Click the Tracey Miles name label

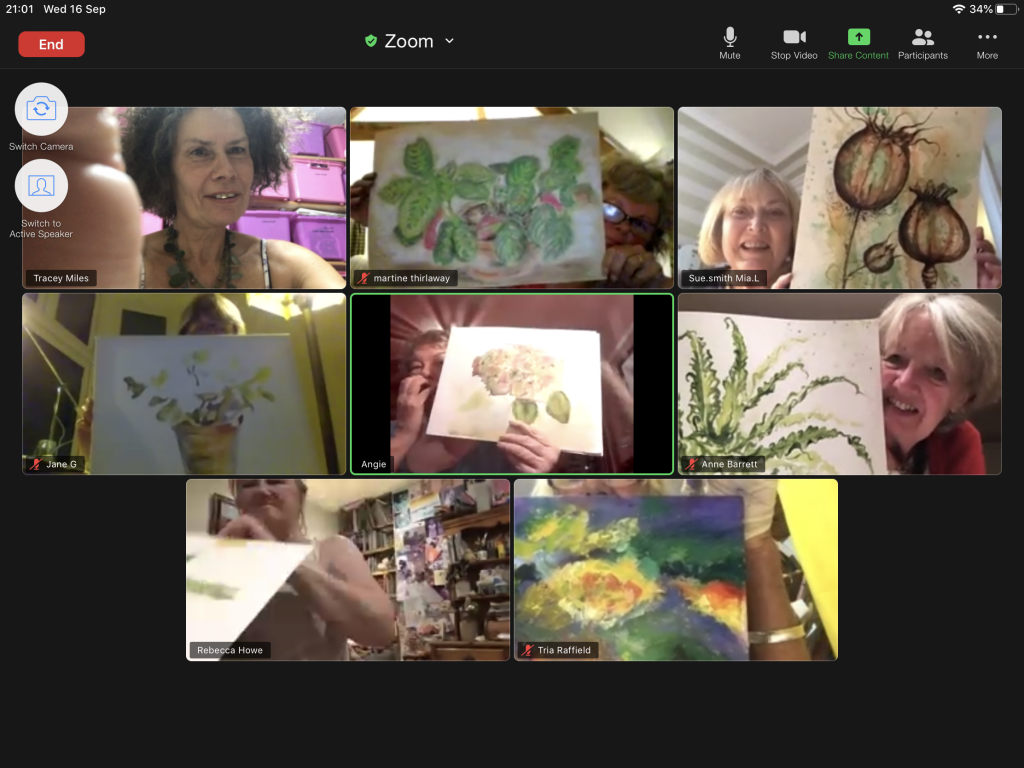[x=61, y=278]
